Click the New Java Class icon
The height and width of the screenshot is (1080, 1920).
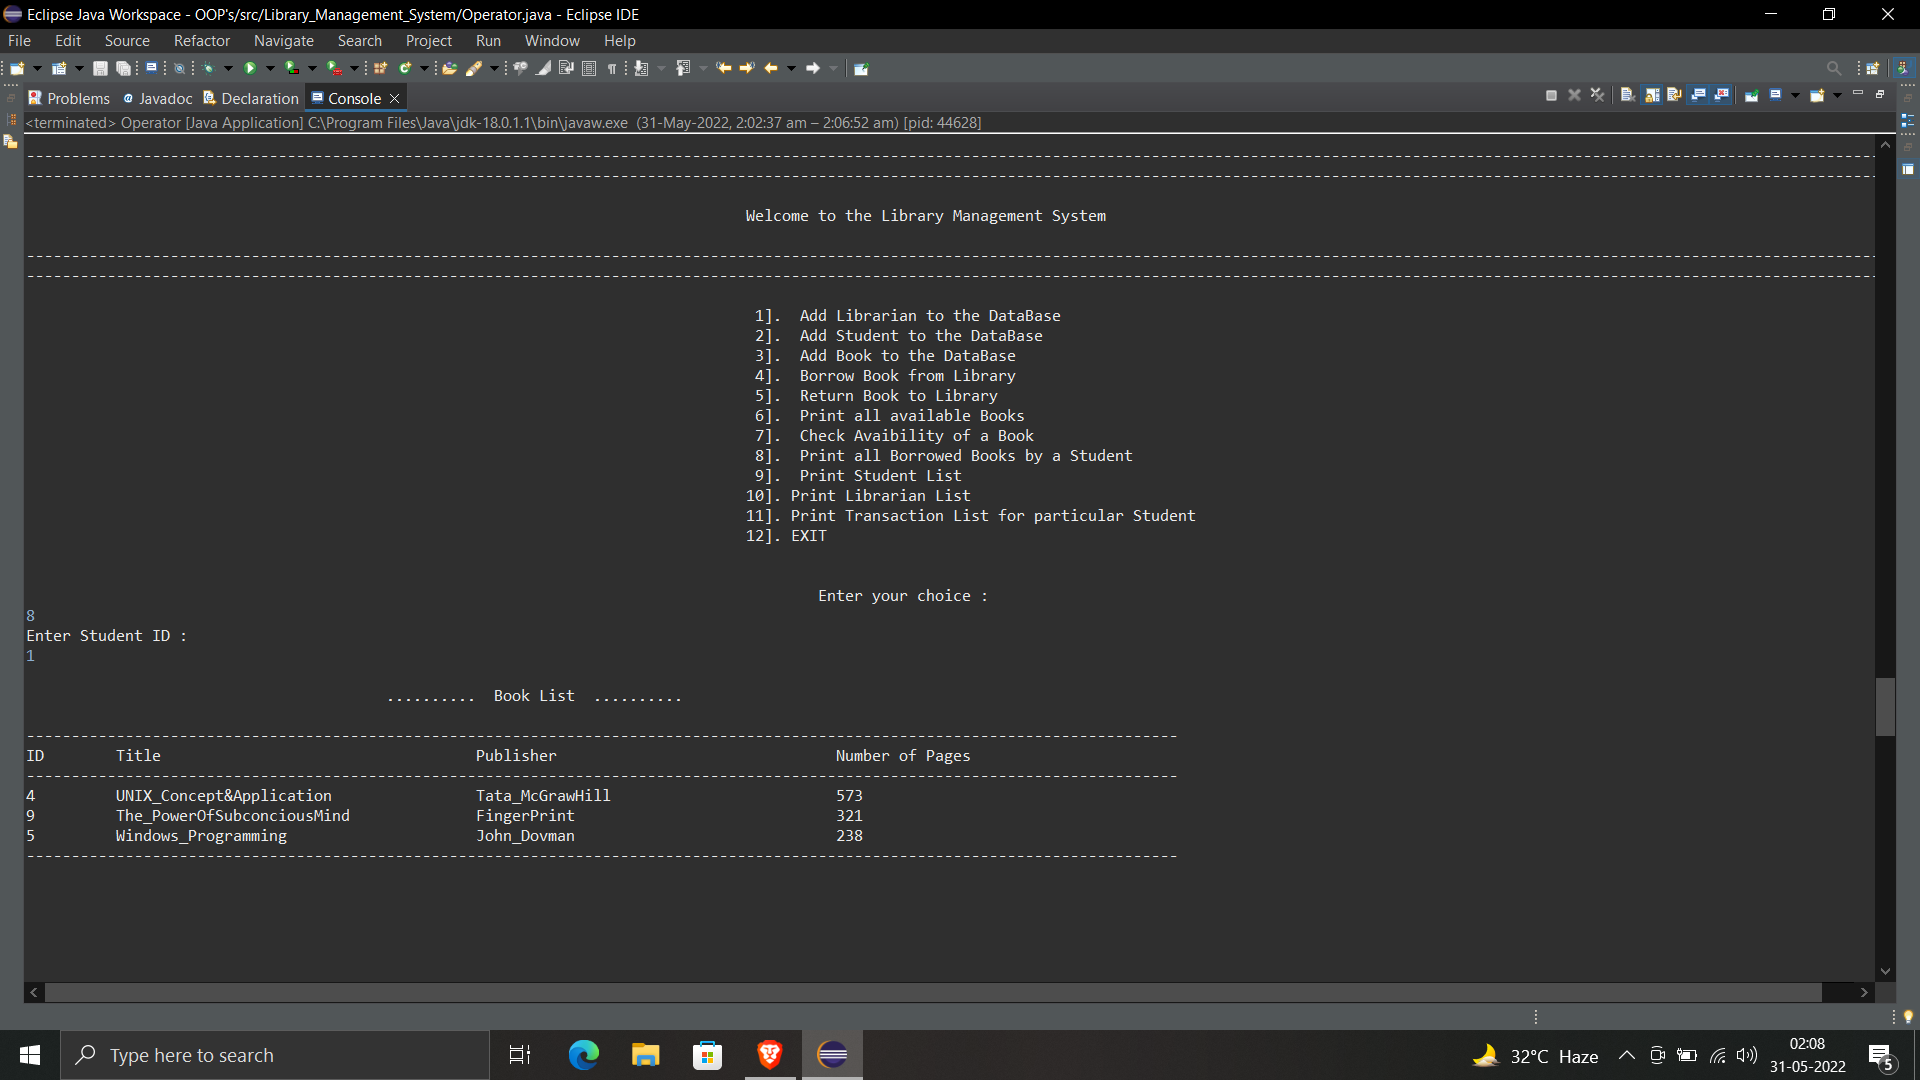click(405, 68)
